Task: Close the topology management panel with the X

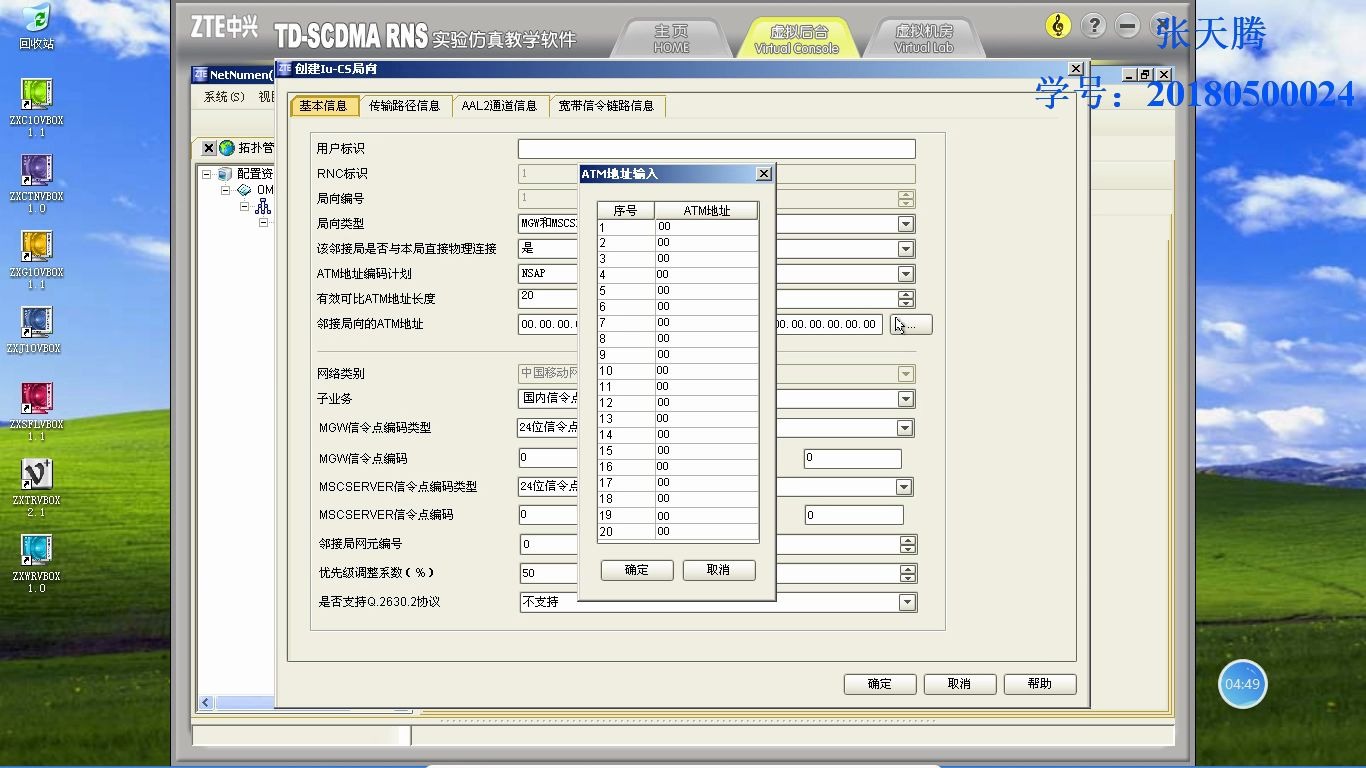Action: pyautogui.click(x=209, y=148)
